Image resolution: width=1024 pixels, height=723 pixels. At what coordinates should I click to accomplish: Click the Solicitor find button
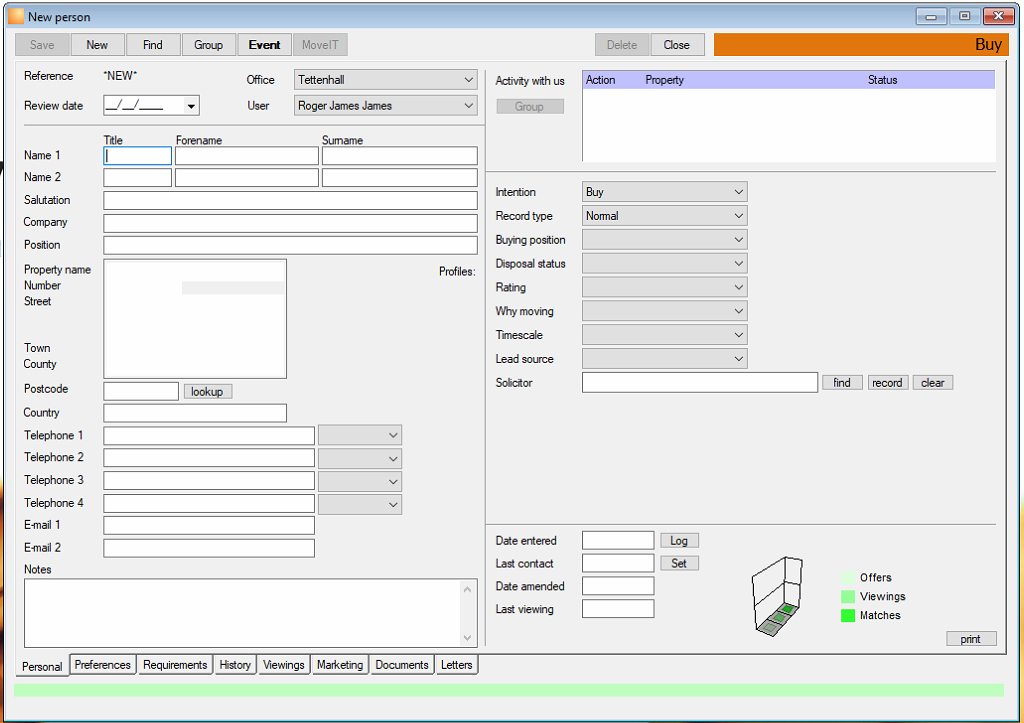coord(842,383)
